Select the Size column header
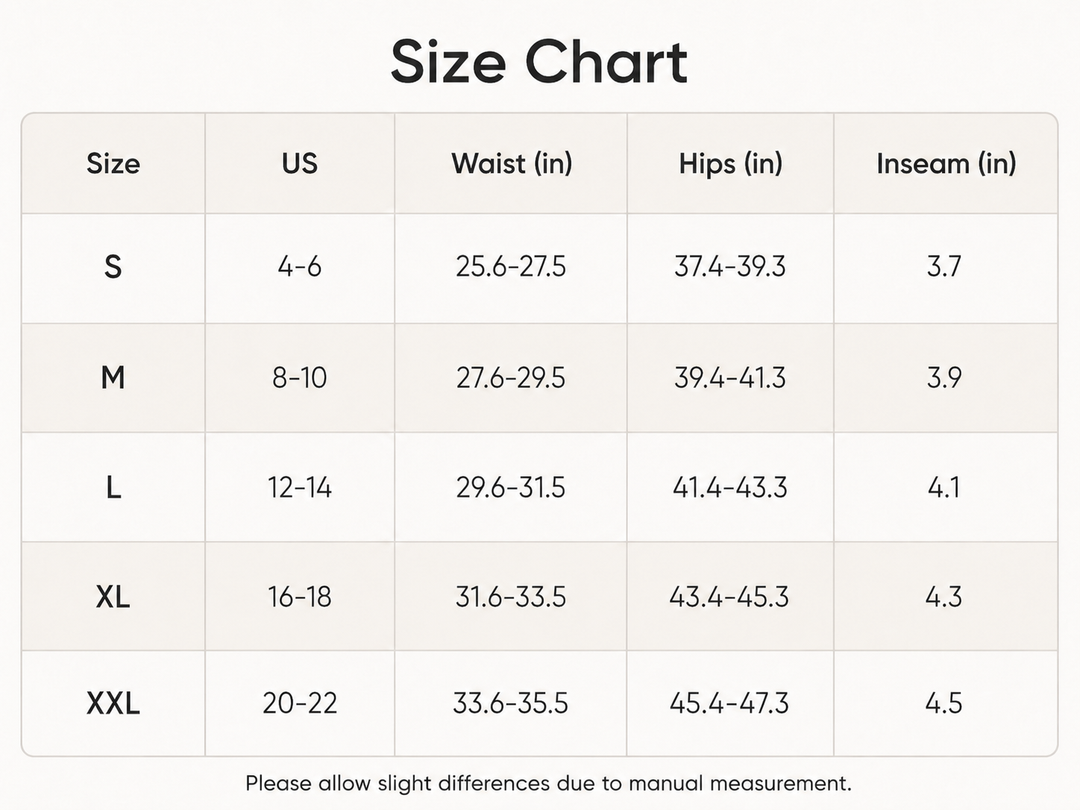 tap(113, 164)
